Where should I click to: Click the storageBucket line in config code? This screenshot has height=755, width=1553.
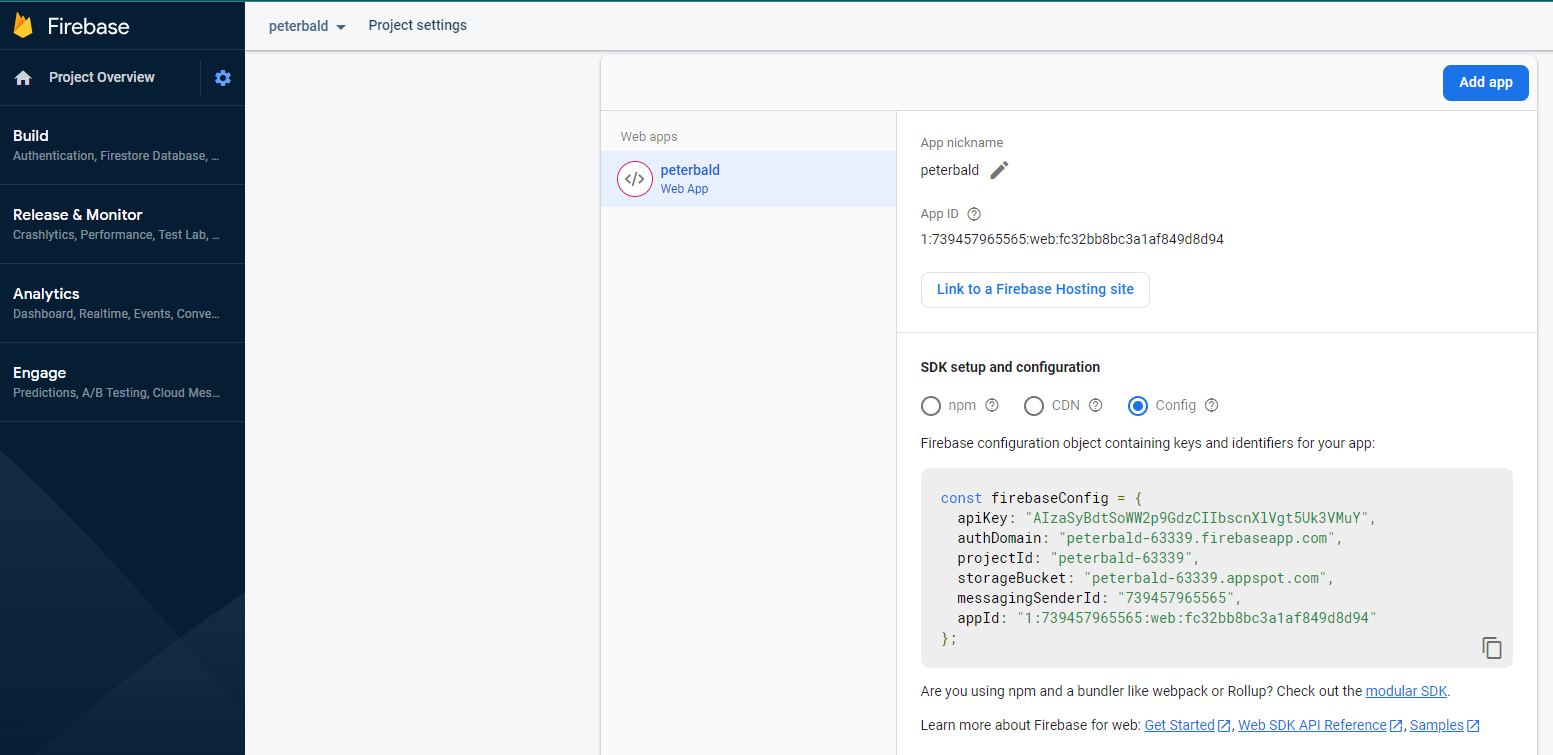tap(1146, 578)
